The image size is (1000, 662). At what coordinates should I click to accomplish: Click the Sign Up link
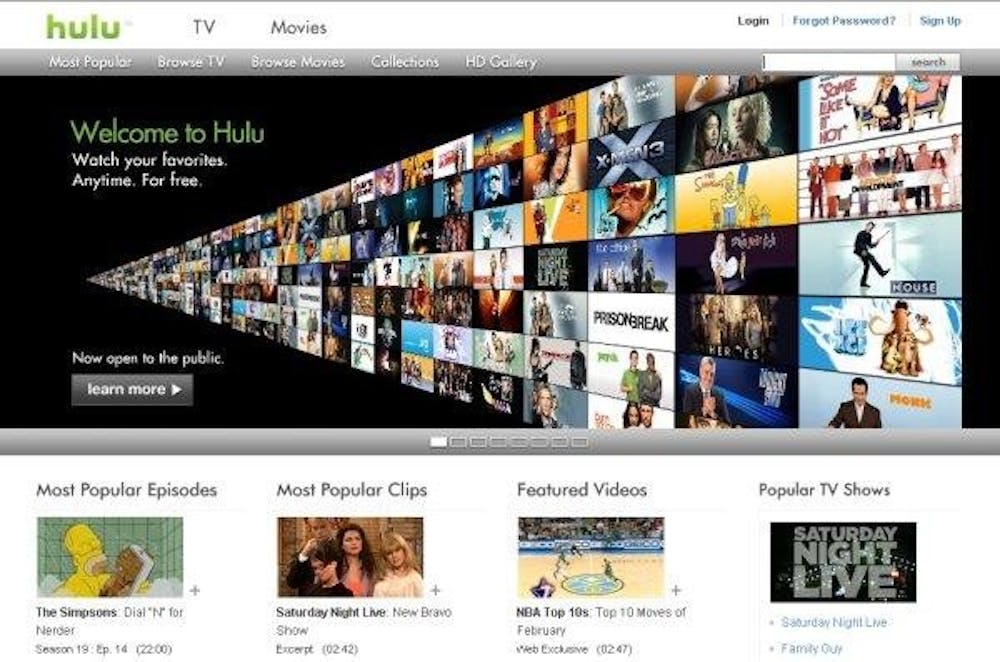[x=940, y=20]
